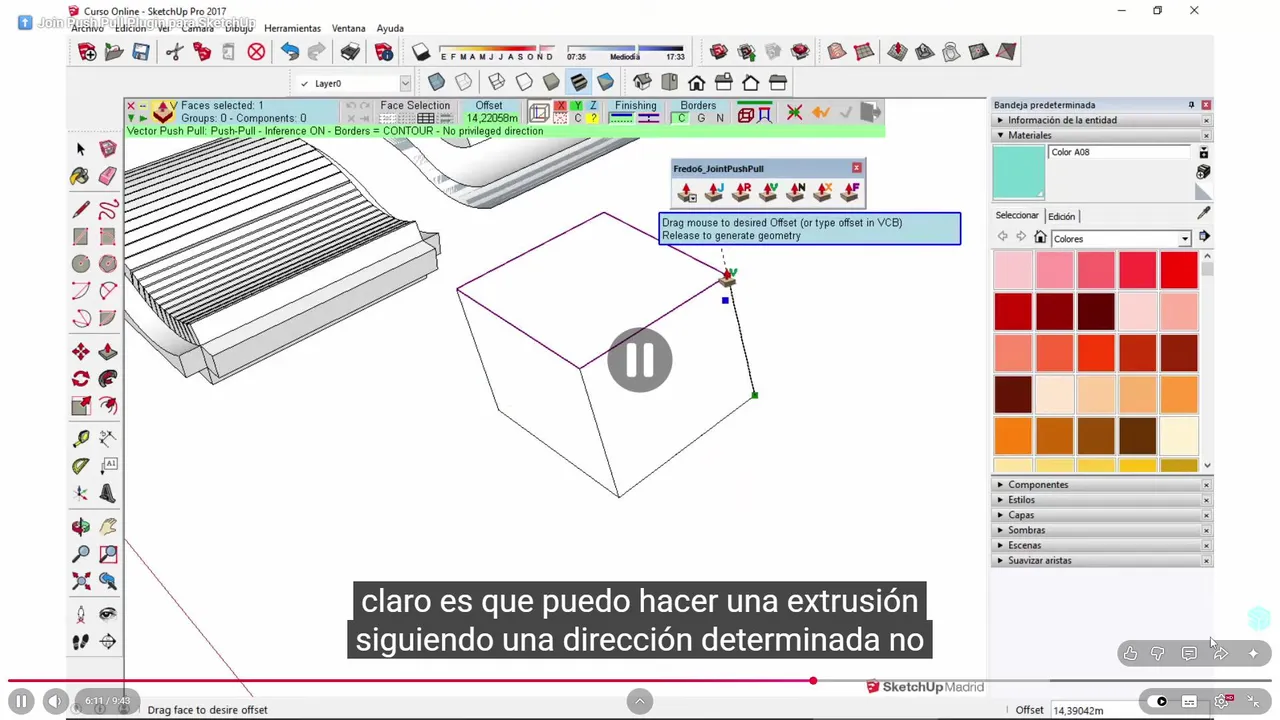This screenshot has width=1280, height=720.
Task: Open the Ventana menu
Action: coord(349,28)
